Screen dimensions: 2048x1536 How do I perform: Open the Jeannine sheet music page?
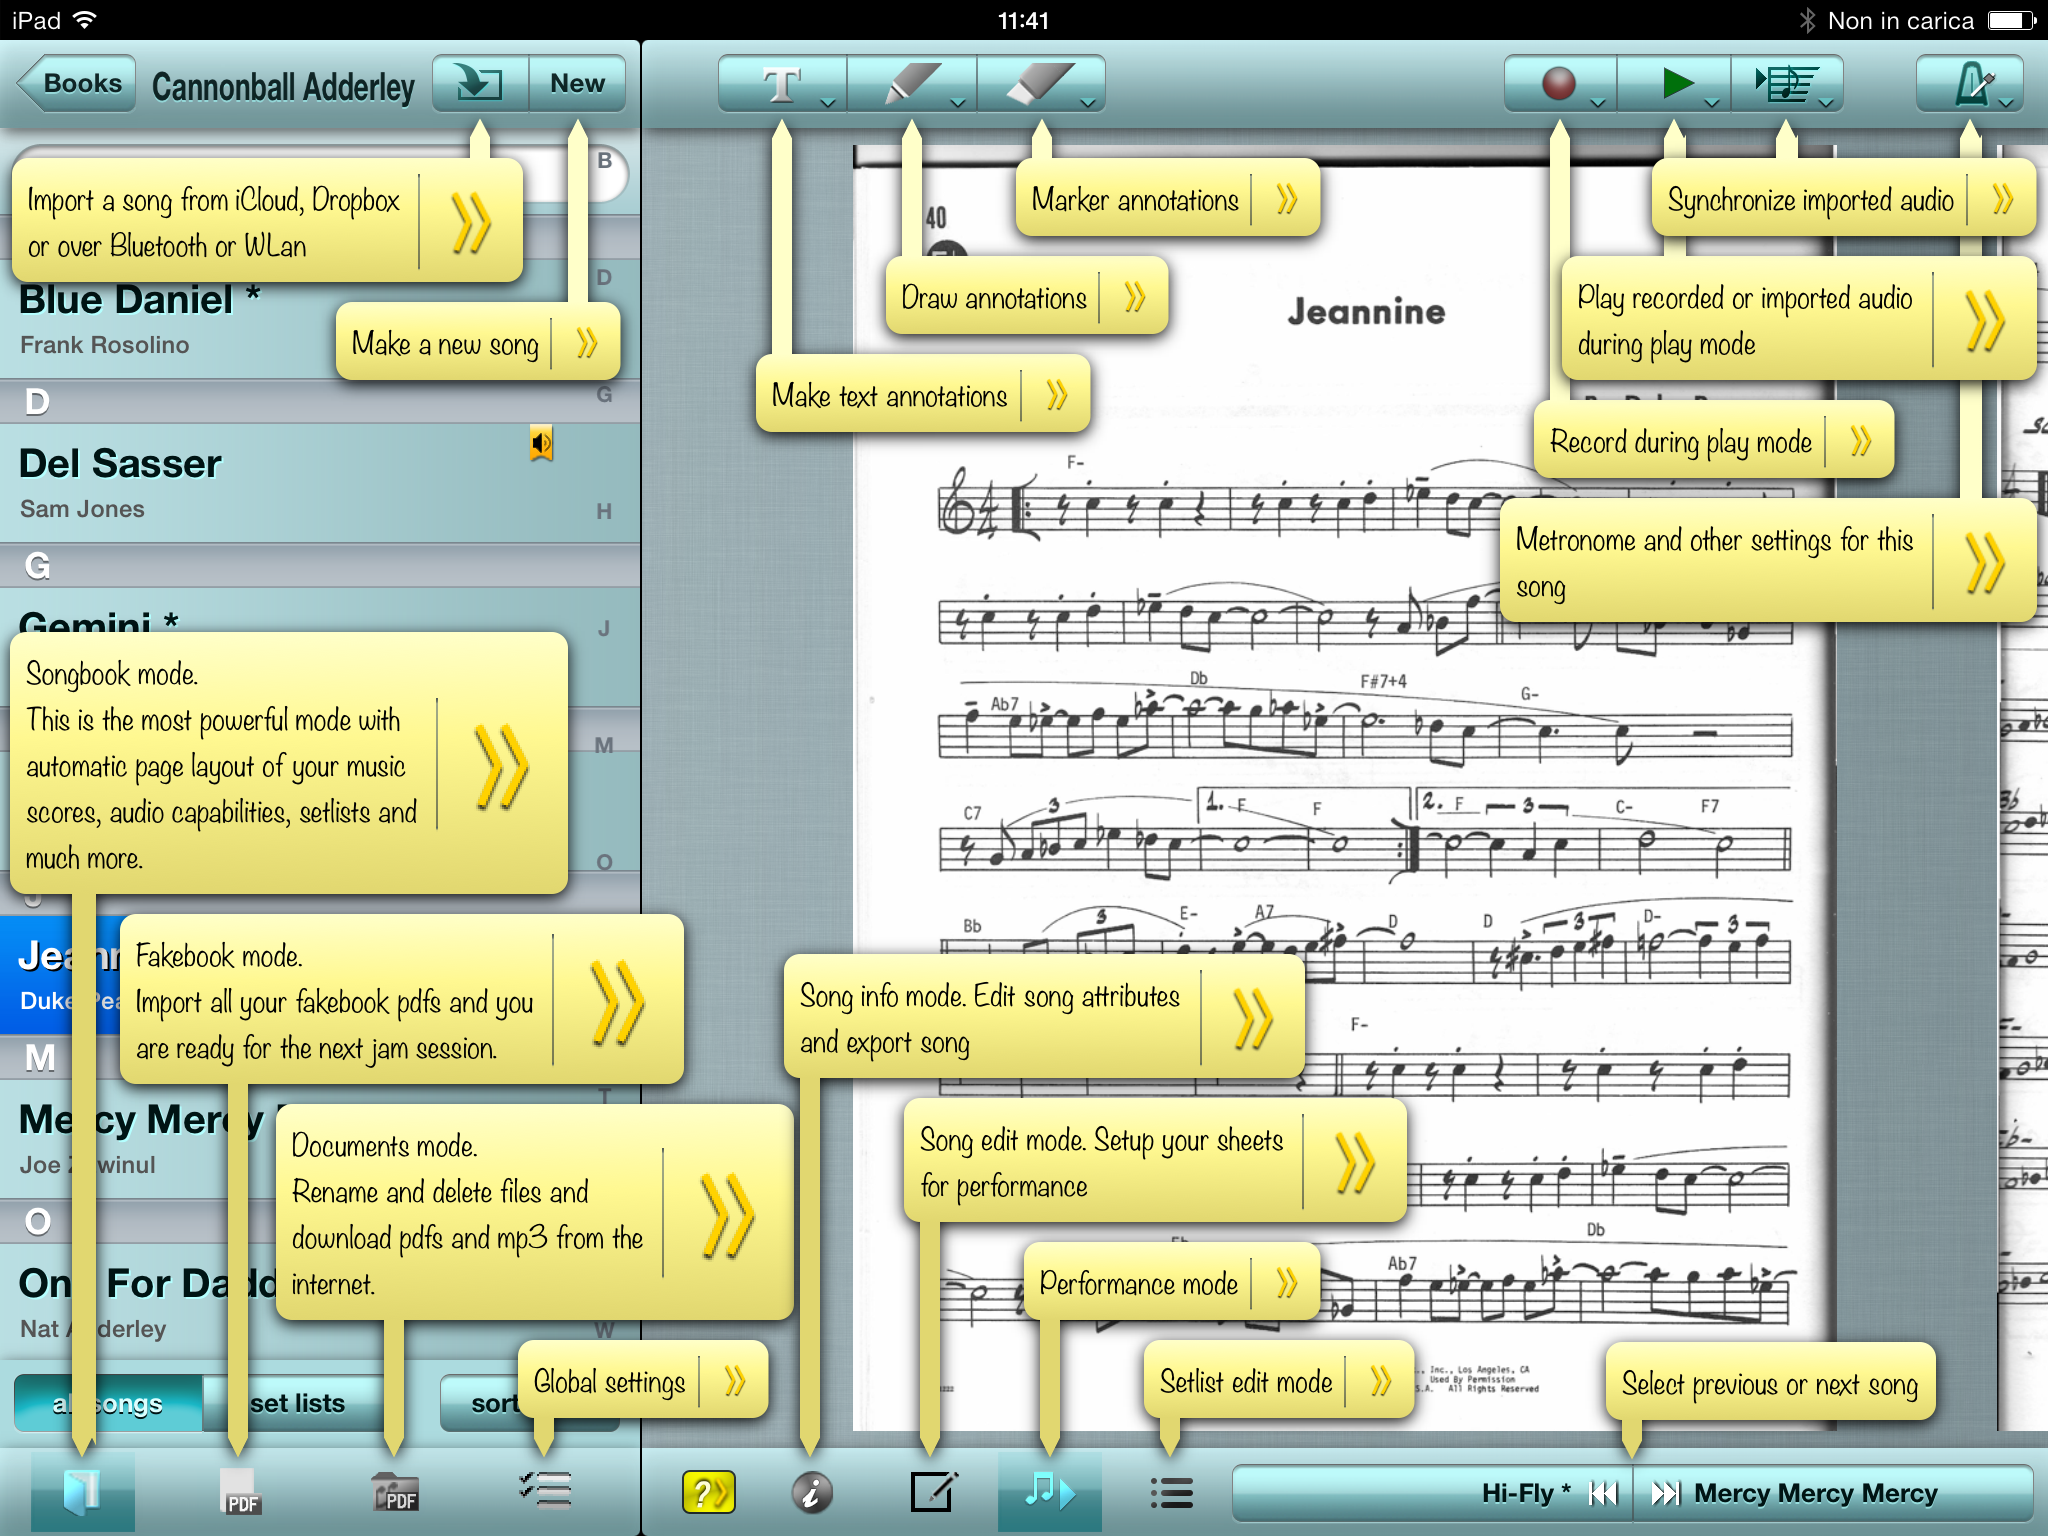(1344, 790)
